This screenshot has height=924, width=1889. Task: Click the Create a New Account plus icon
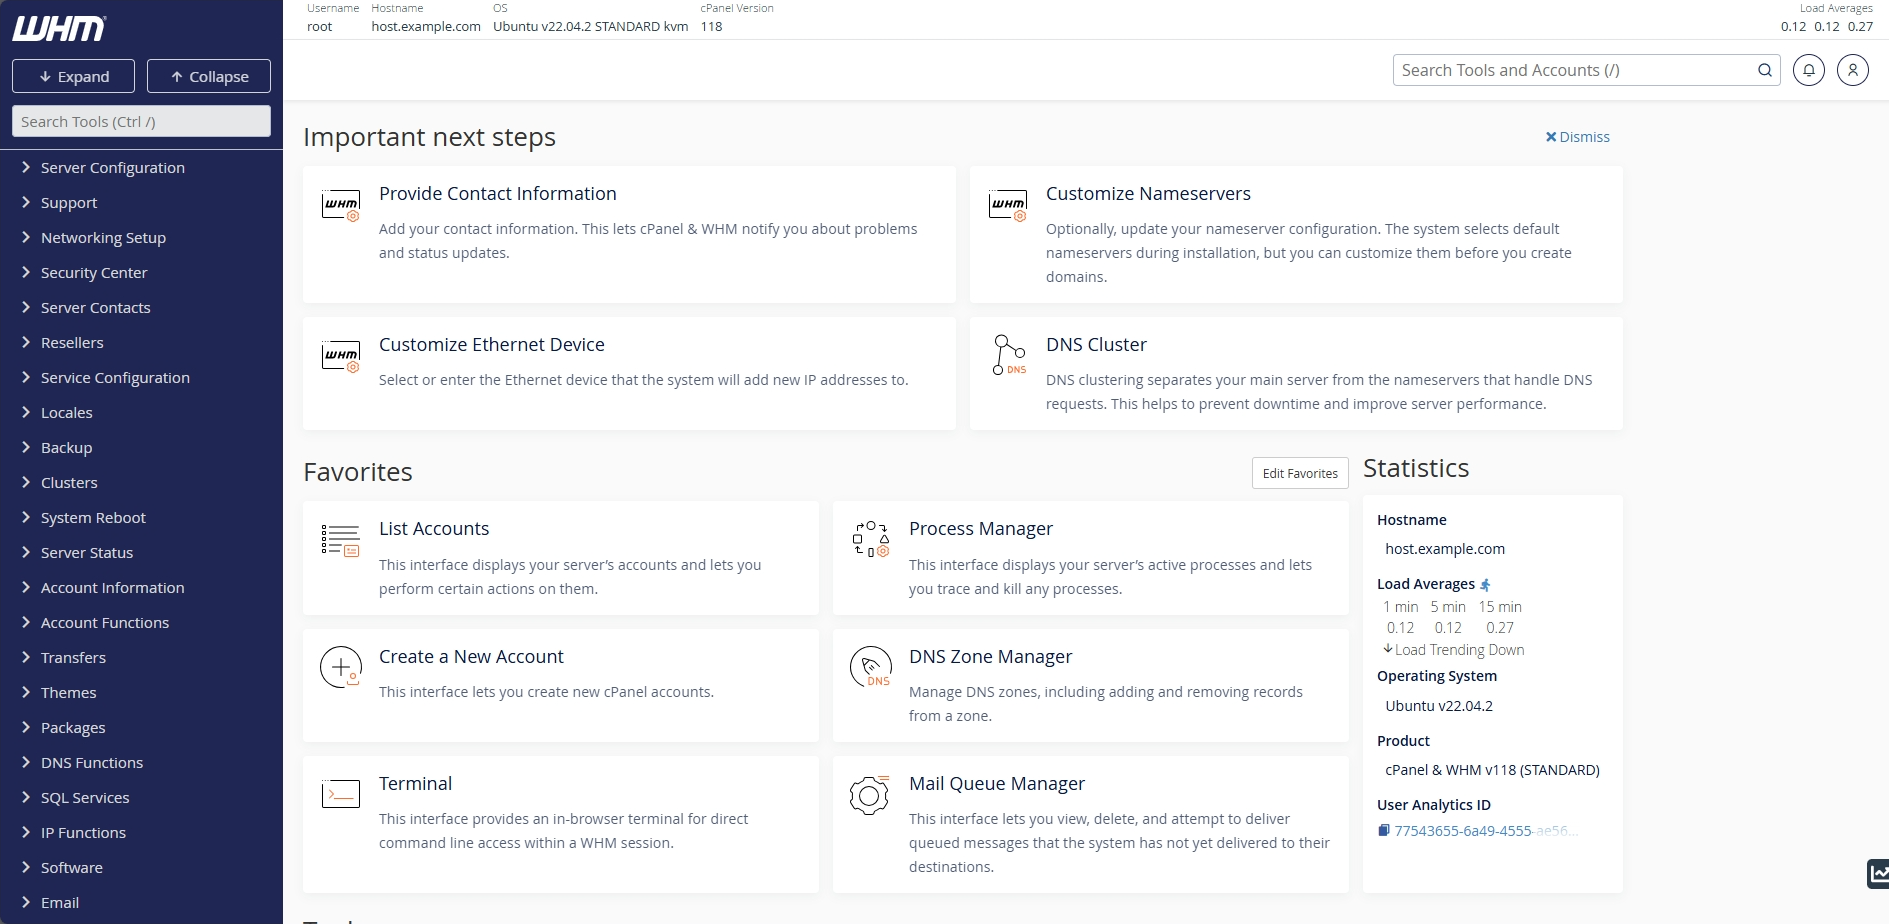(x=341, y=667)
